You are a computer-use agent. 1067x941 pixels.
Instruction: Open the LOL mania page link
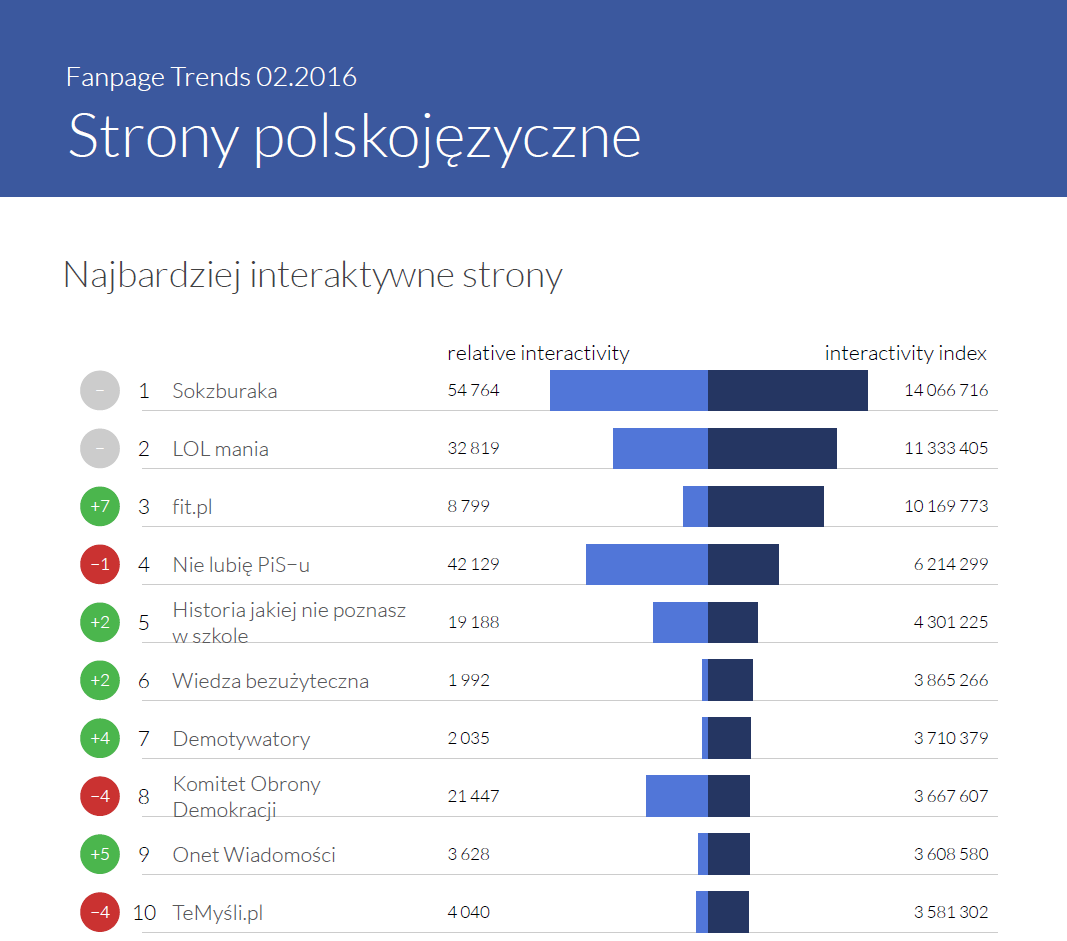point(220,449)
